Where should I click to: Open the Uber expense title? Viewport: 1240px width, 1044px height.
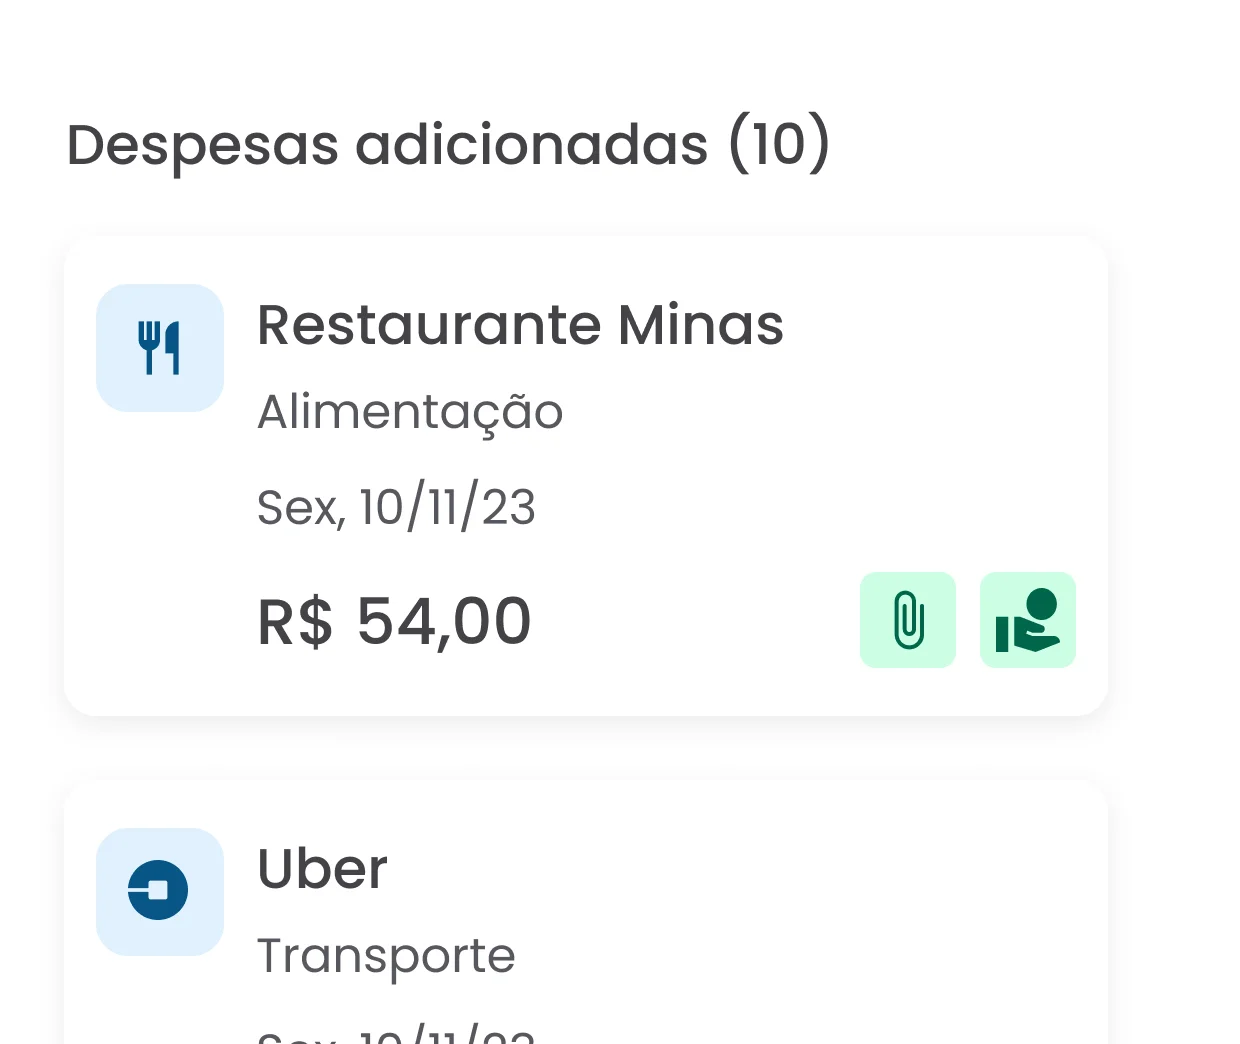[x=322, y=869]
